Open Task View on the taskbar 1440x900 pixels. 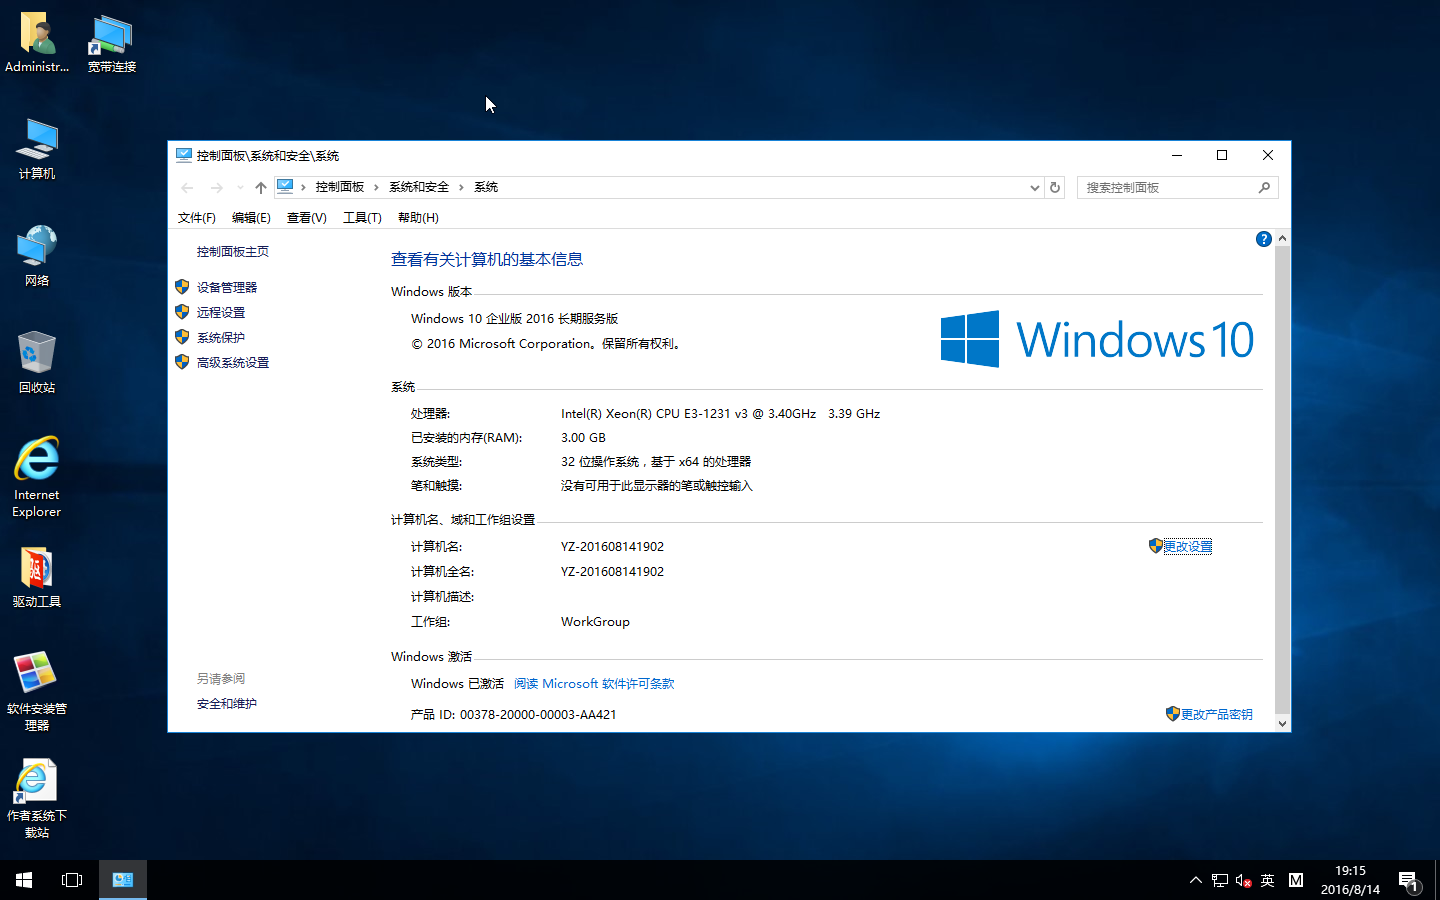72,880
